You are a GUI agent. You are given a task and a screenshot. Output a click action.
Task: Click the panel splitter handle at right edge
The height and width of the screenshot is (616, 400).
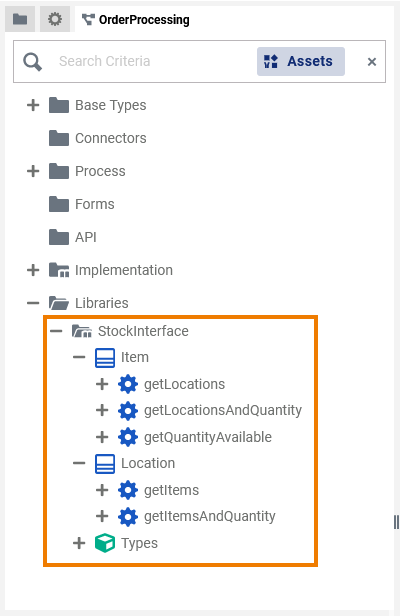[x=396, y=522]
